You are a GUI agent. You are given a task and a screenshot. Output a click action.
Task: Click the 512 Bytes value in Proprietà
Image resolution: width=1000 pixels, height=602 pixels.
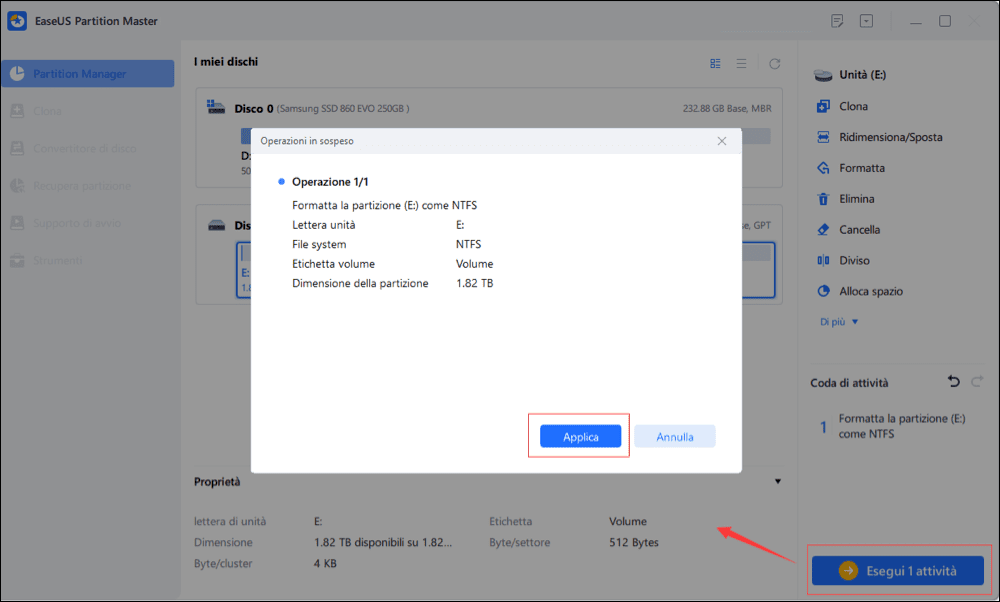click(x=634, y=543)
